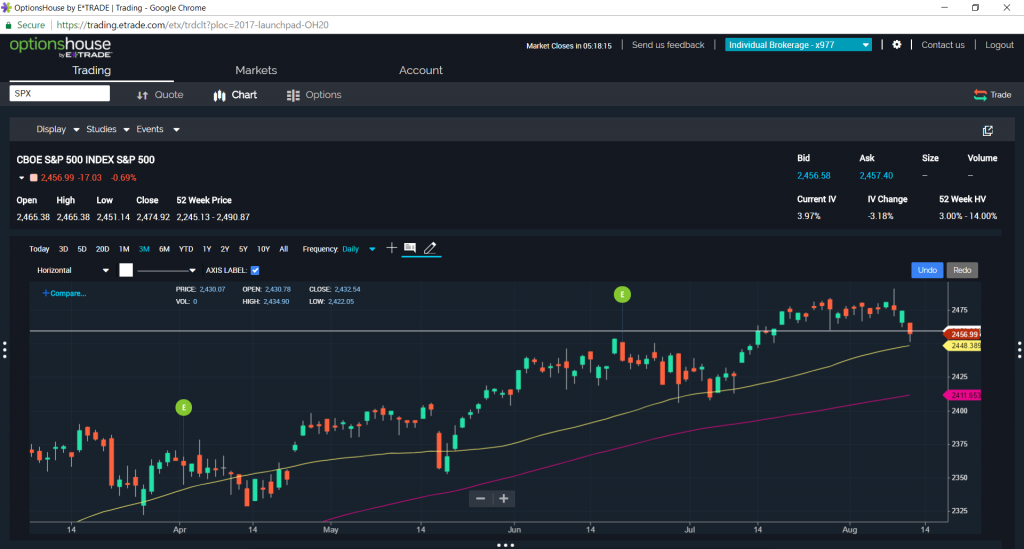This screenshot has width=1024, height=549.
Task: Toggle the chart annotation comment icon
Action: [410, 248]
